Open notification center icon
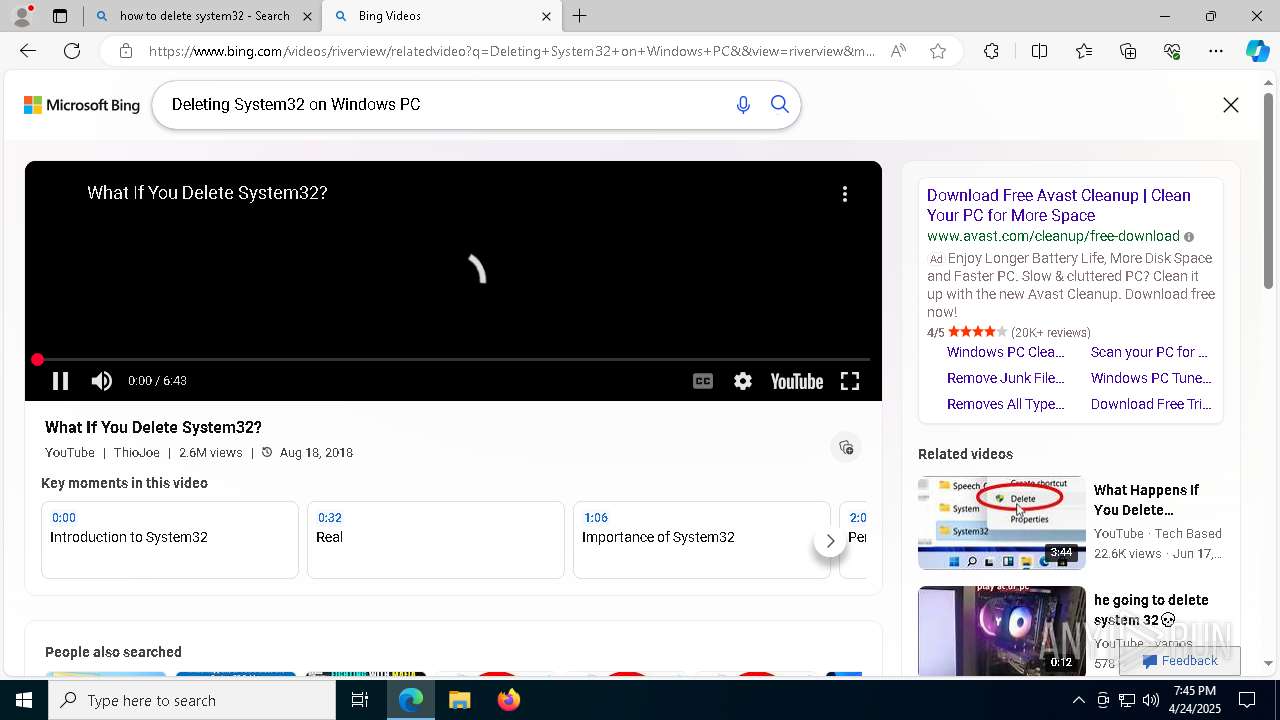 pos(1247,700)
